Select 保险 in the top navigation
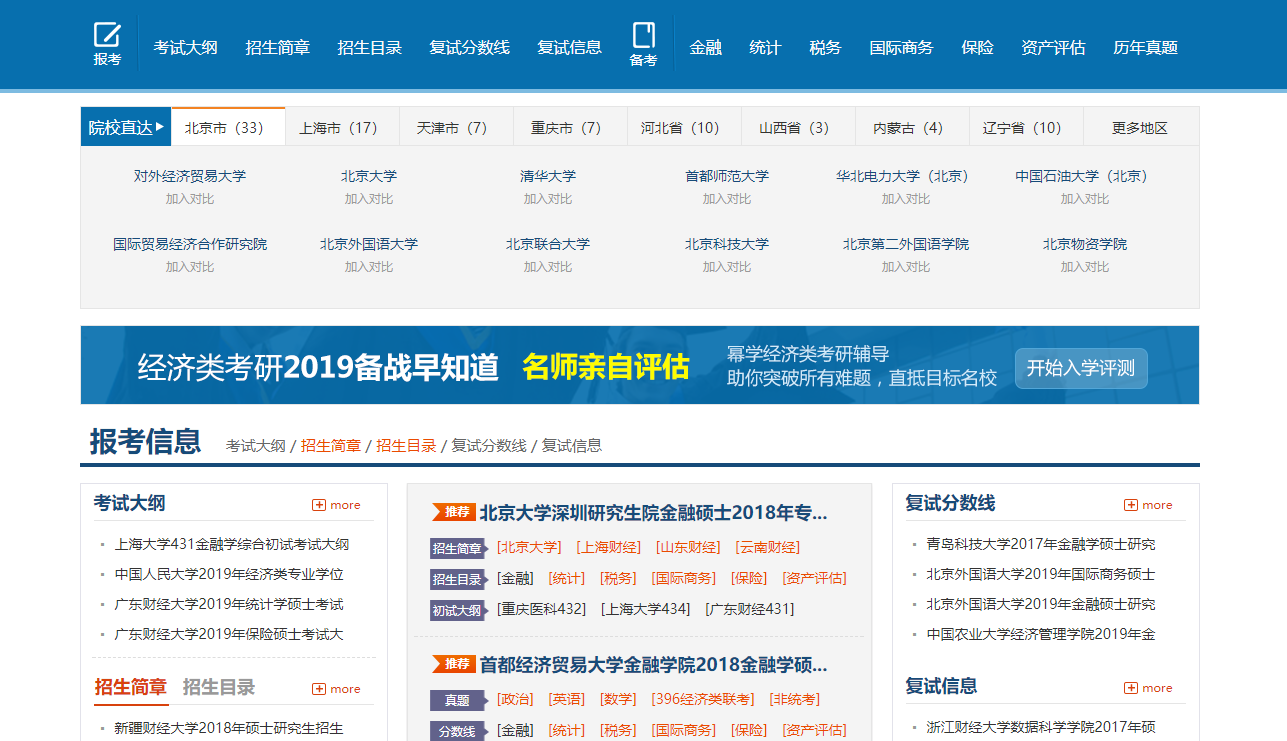This screenshot has height=741, width=1287. tap(977, 47)
